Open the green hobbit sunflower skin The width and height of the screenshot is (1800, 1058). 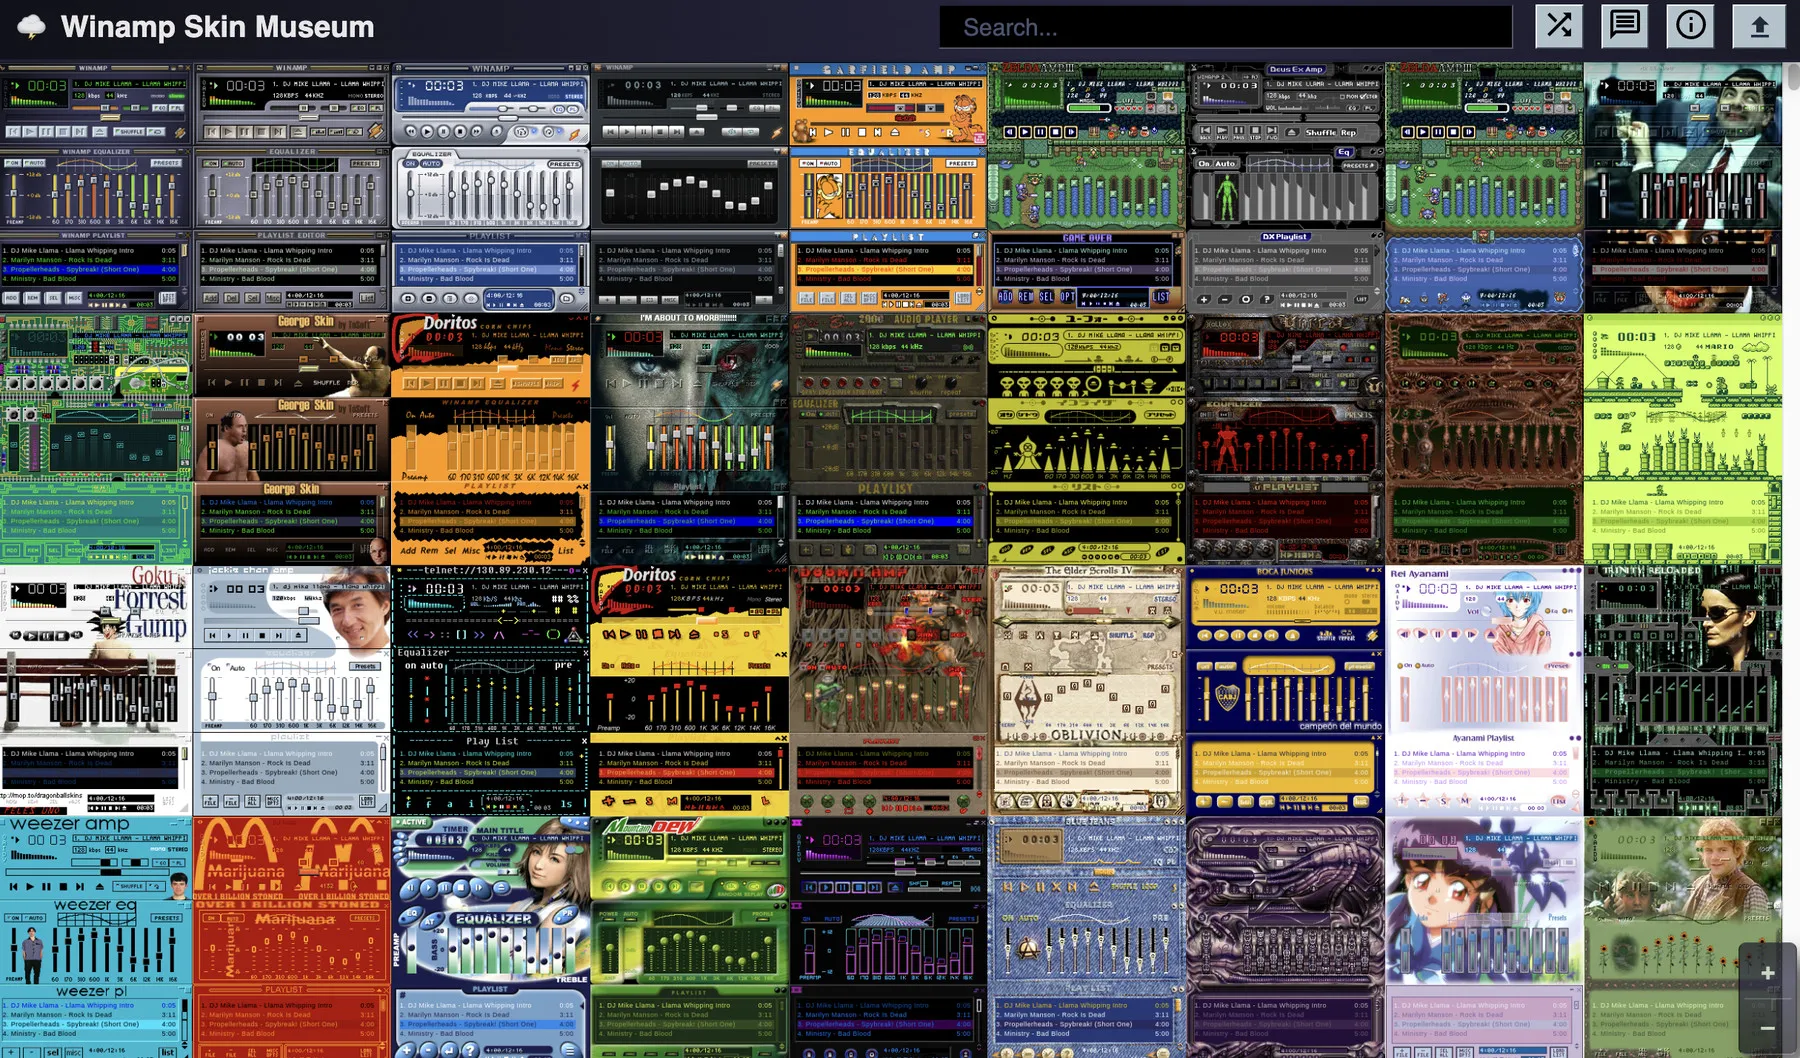pos(1682,937)
